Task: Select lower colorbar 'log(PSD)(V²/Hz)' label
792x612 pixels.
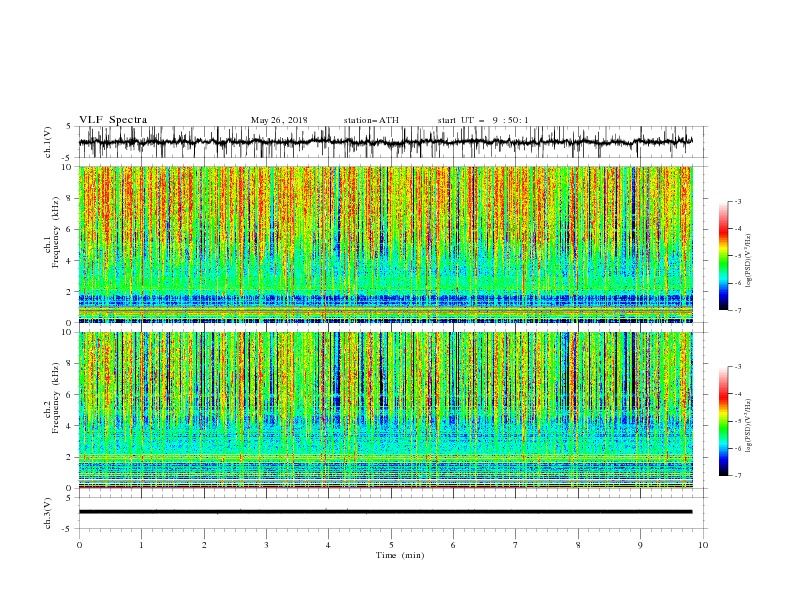Action: coord(749,426)
